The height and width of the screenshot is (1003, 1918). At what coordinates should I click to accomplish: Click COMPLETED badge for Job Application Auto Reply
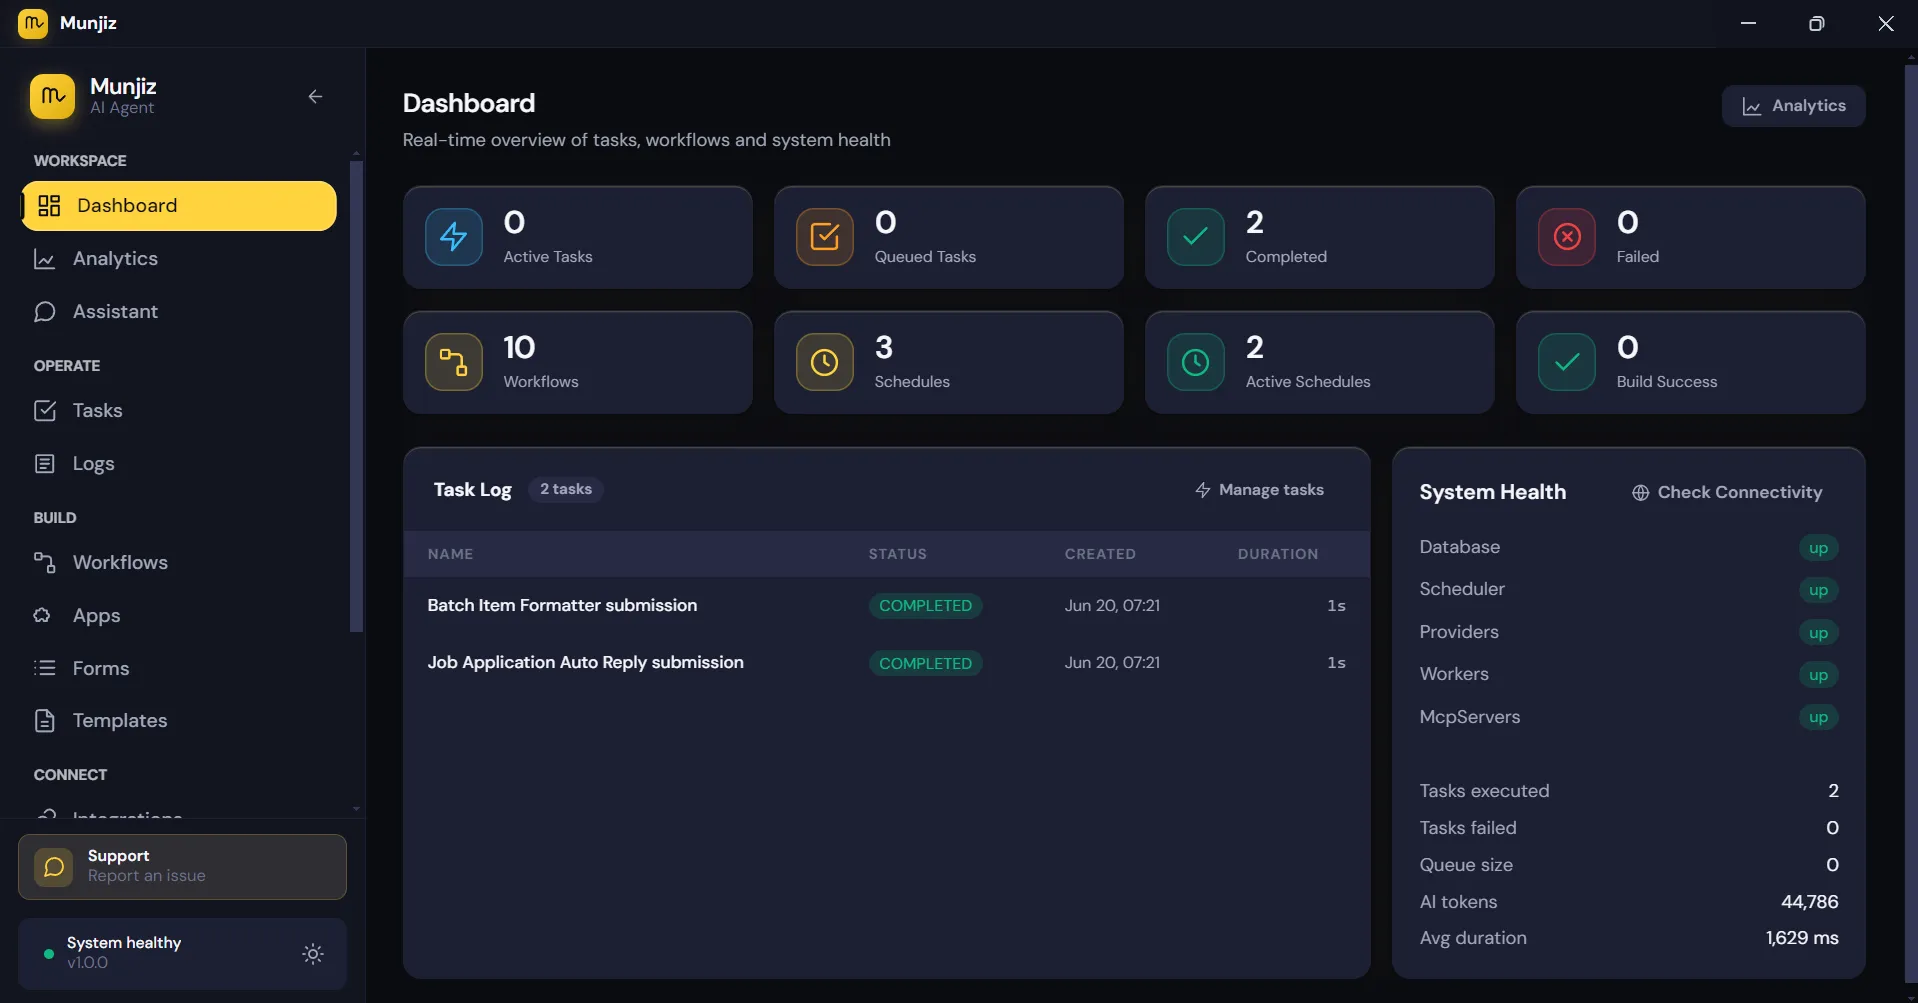925,664
